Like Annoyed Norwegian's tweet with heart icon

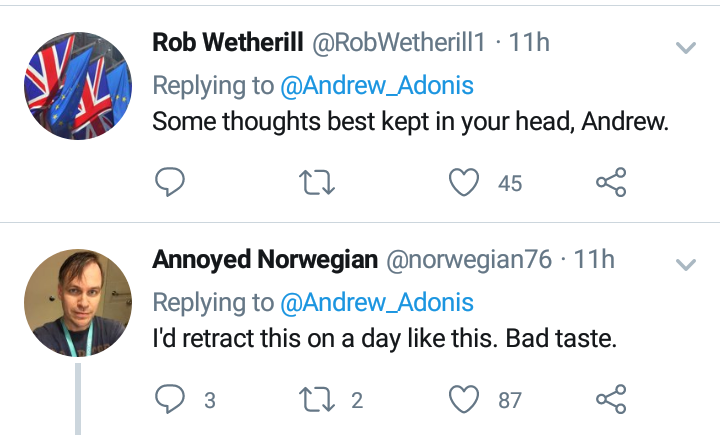pos(464,399)
